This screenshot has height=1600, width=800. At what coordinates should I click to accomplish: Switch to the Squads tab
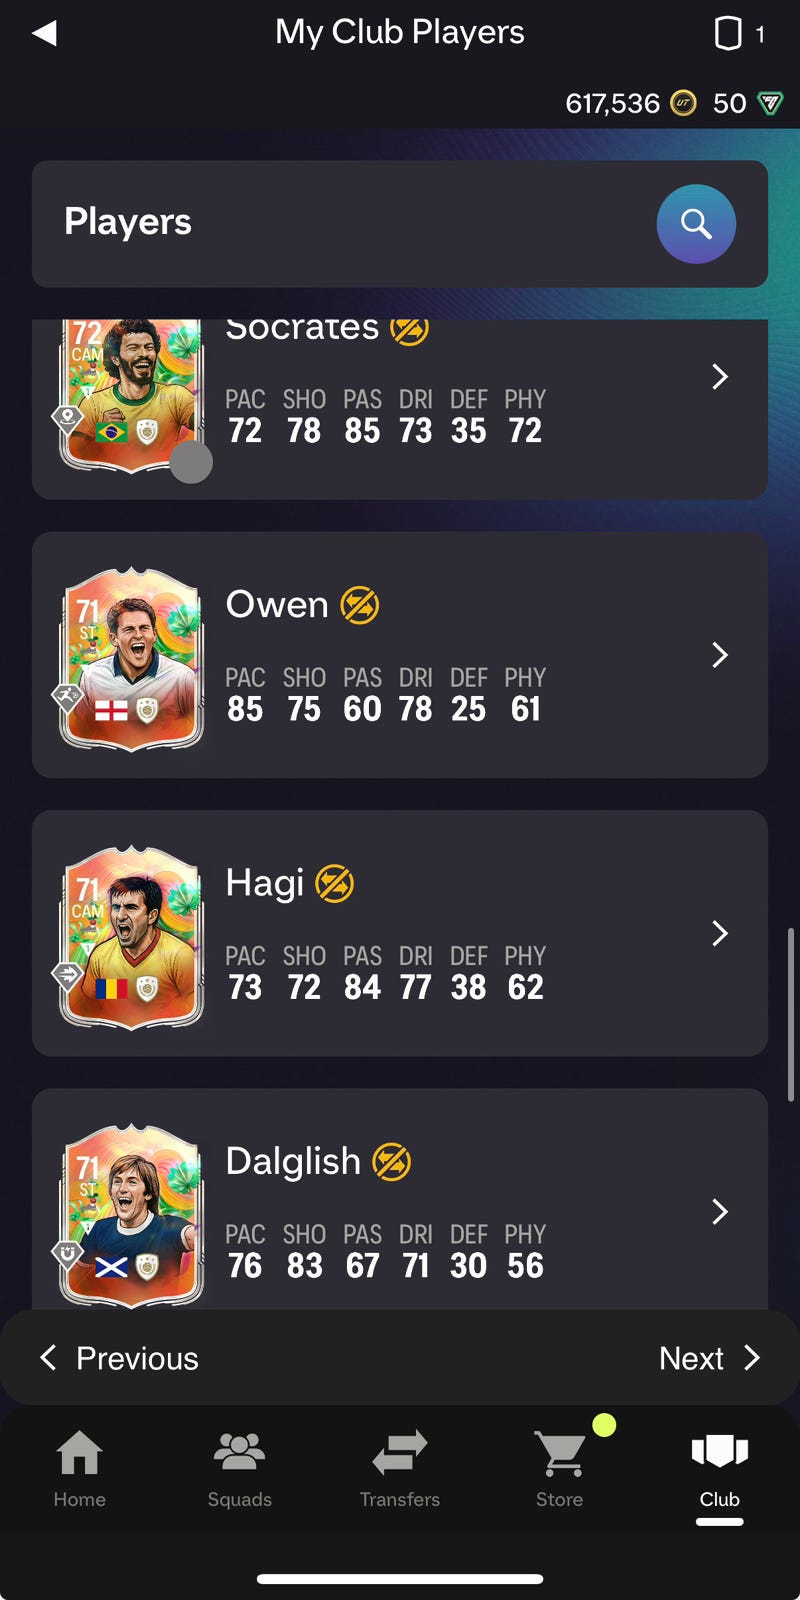click(240, 1469)
